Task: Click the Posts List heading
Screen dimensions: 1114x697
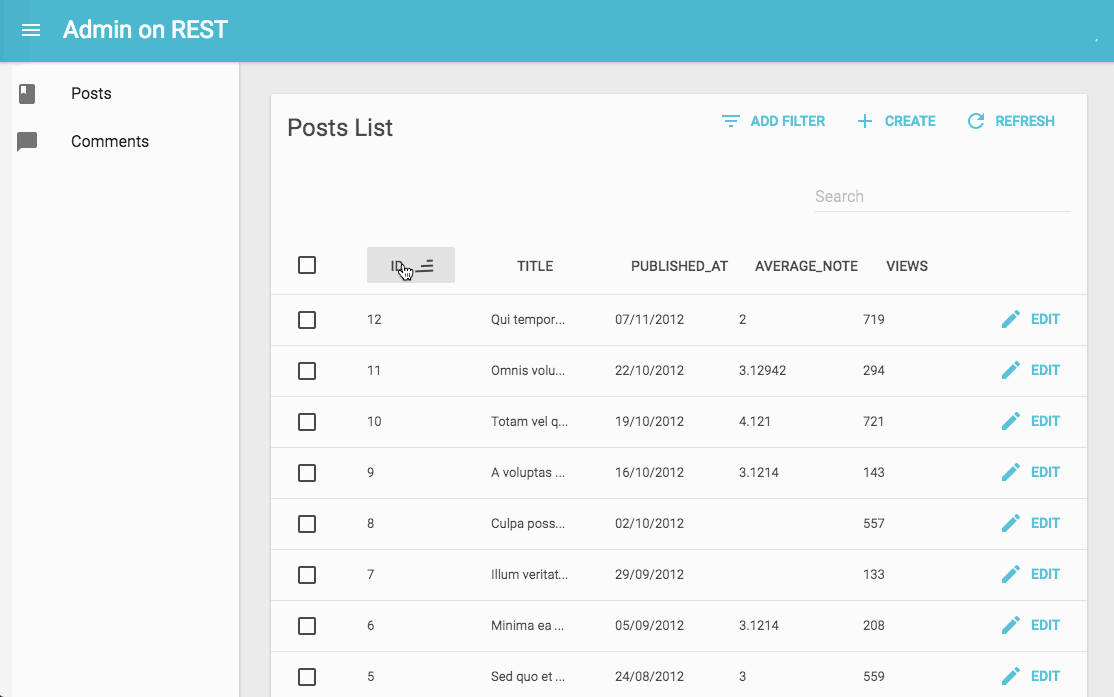Action: tap(340, 128)
